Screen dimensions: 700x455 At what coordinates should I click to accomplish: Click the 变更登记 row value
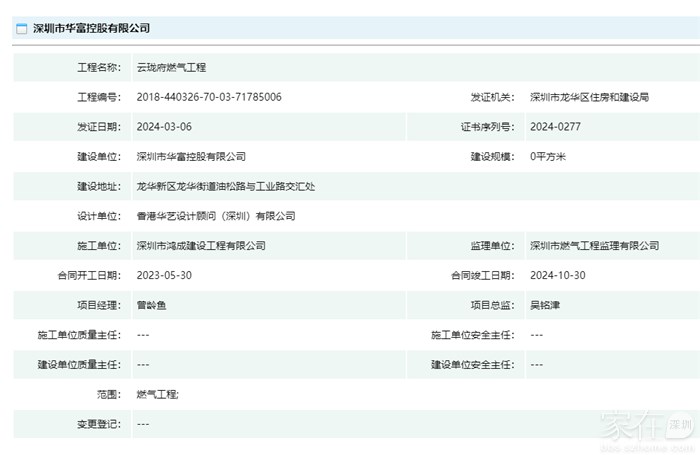click(x=143, y=424)
